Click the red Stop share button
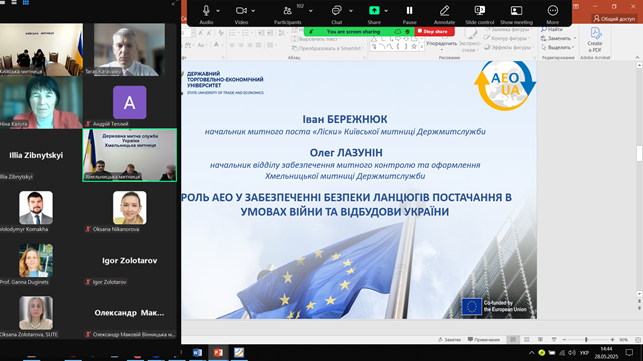Image resolution: width=643 pixels, height=361 pixels. pos(434,32)
